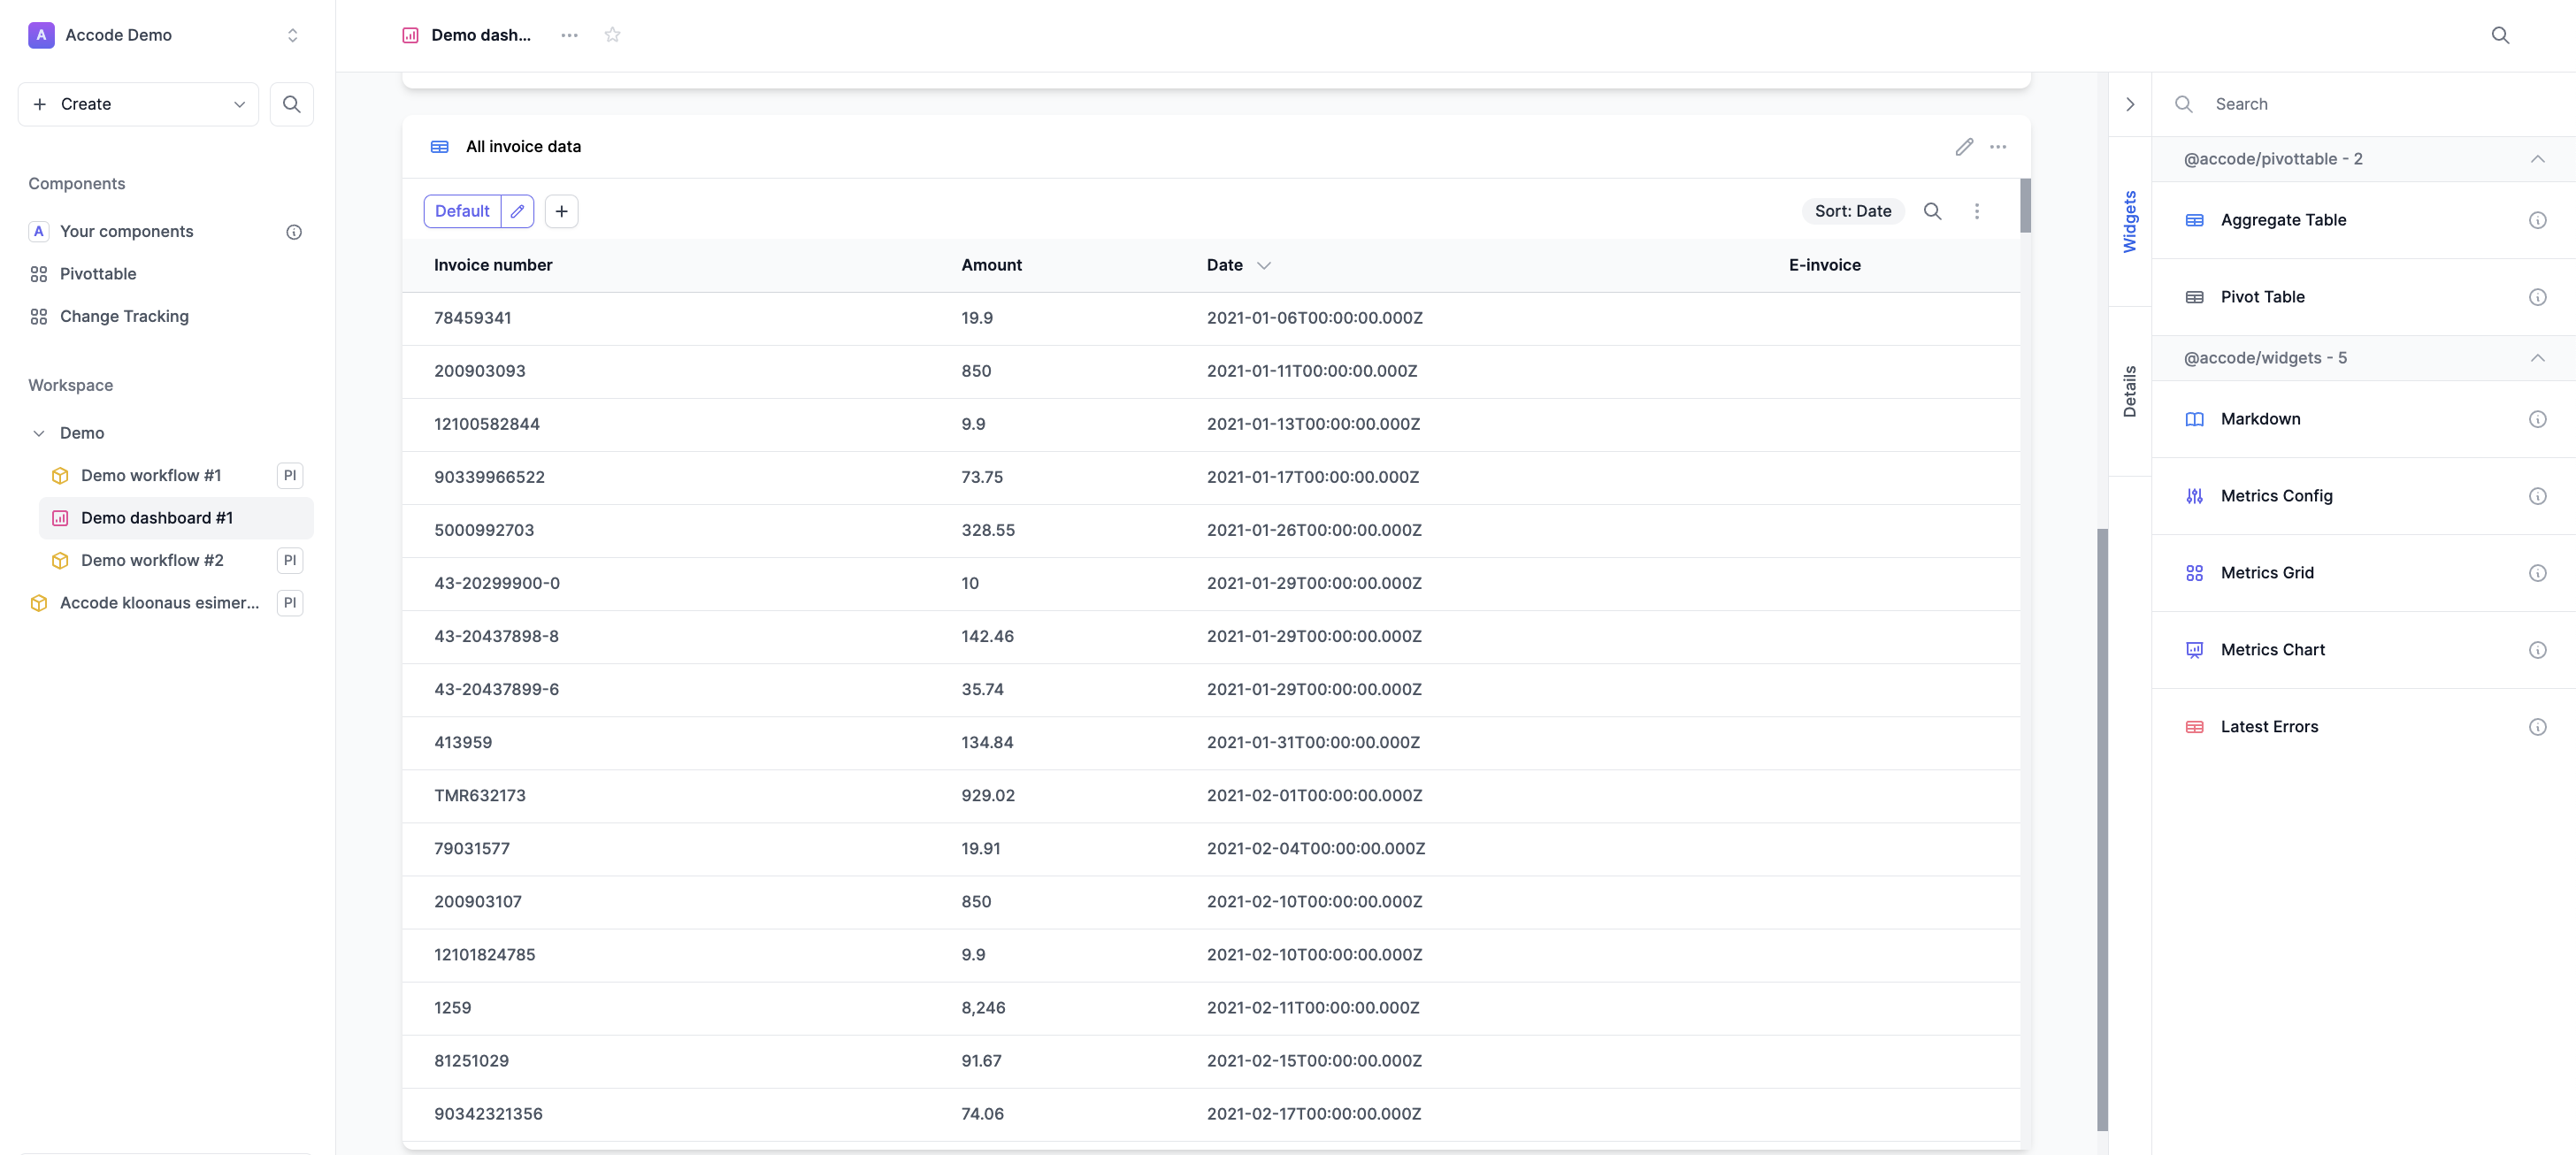Select Demo dashboard #1 in sidebar

point(176,518)
